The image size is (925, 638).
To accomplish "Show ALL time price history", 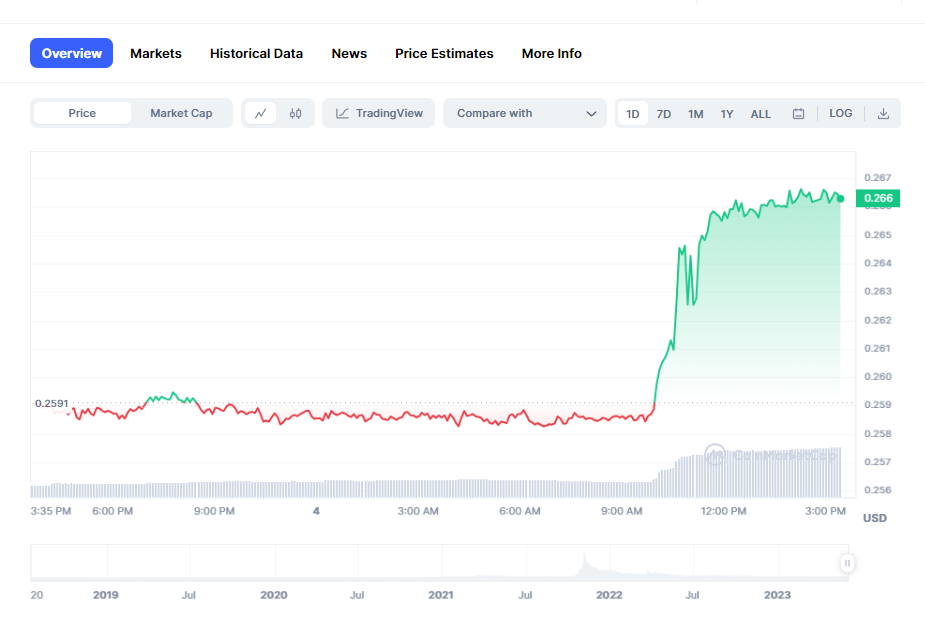I will coord(761,114).
